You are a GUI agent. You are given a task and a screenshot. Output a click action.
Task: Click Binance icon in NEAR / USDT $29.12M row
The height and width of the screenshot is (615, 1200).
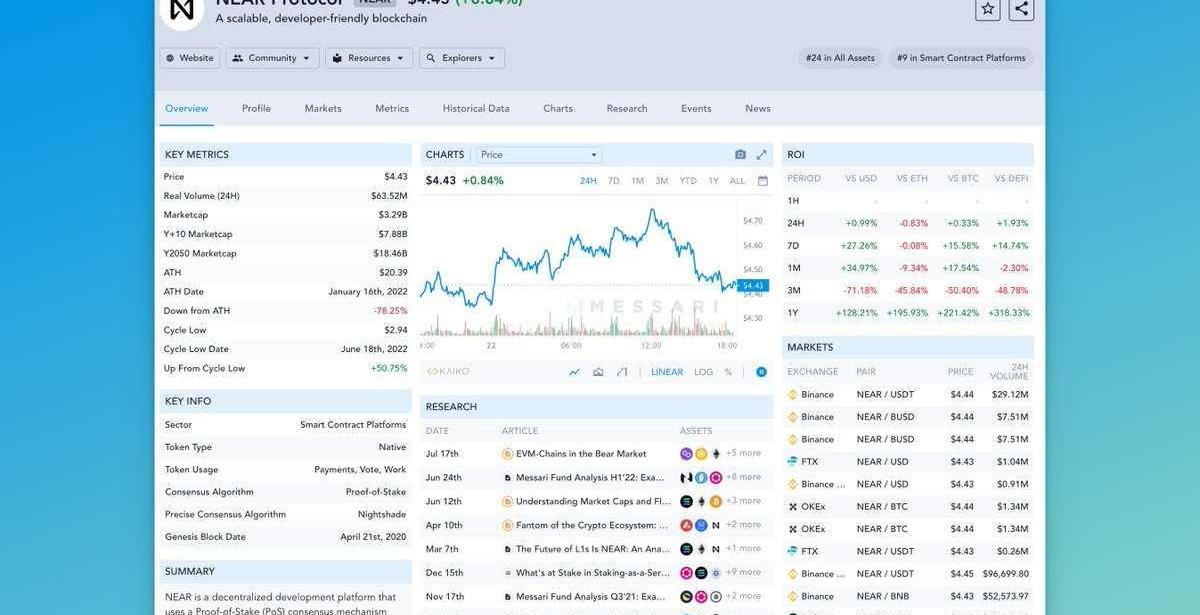[x=793, y=395]
